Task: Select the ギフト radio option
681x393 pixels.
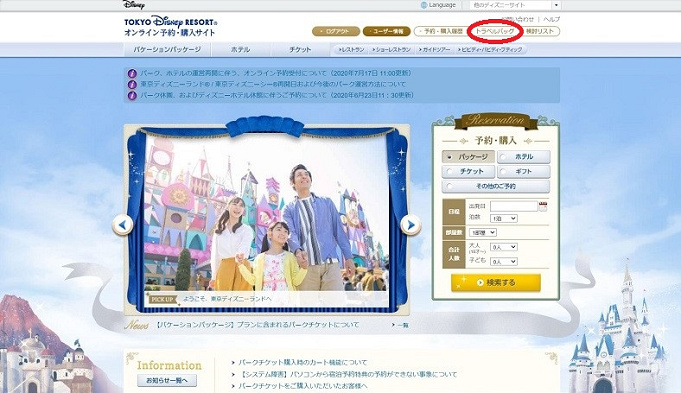Action: point(524,172)
